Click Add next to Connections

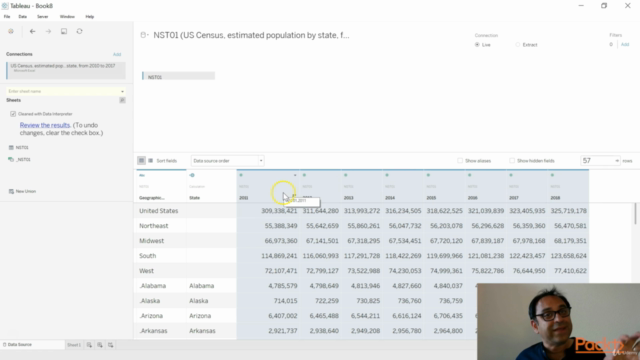tap(117, 54)
